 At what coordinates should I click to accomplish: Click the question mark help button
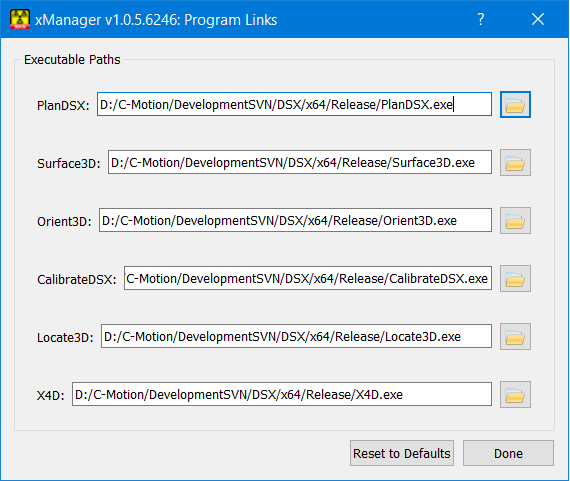pos(481,19)
